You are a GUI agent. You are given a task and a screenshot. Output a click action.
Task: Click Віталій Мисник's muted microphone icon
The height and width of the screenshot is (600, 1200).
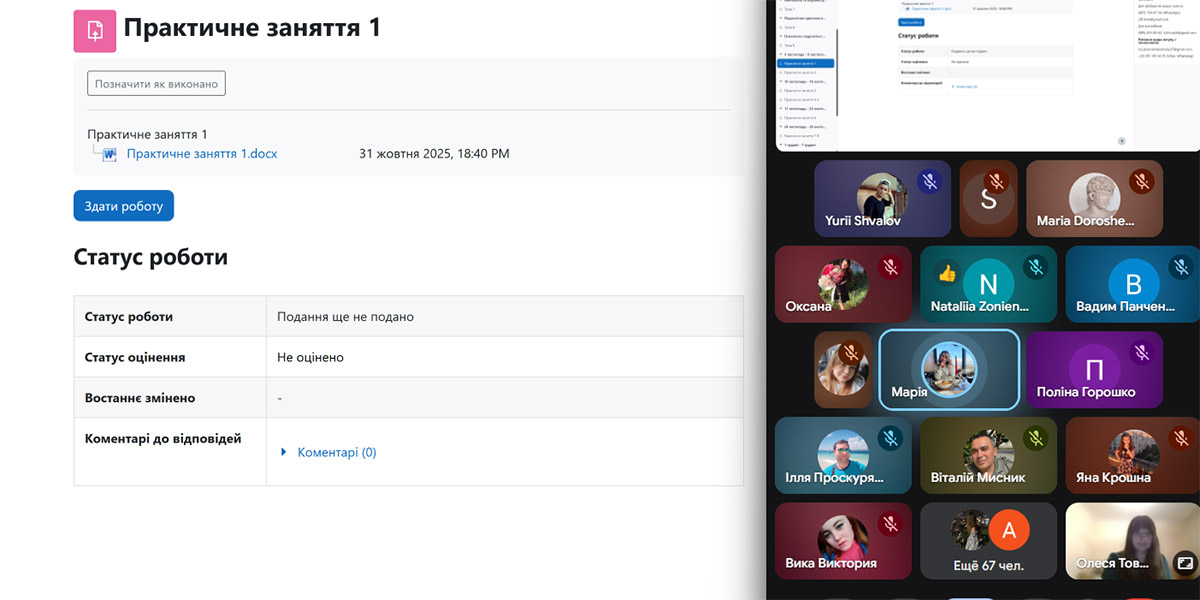(x=1035, y=438)
